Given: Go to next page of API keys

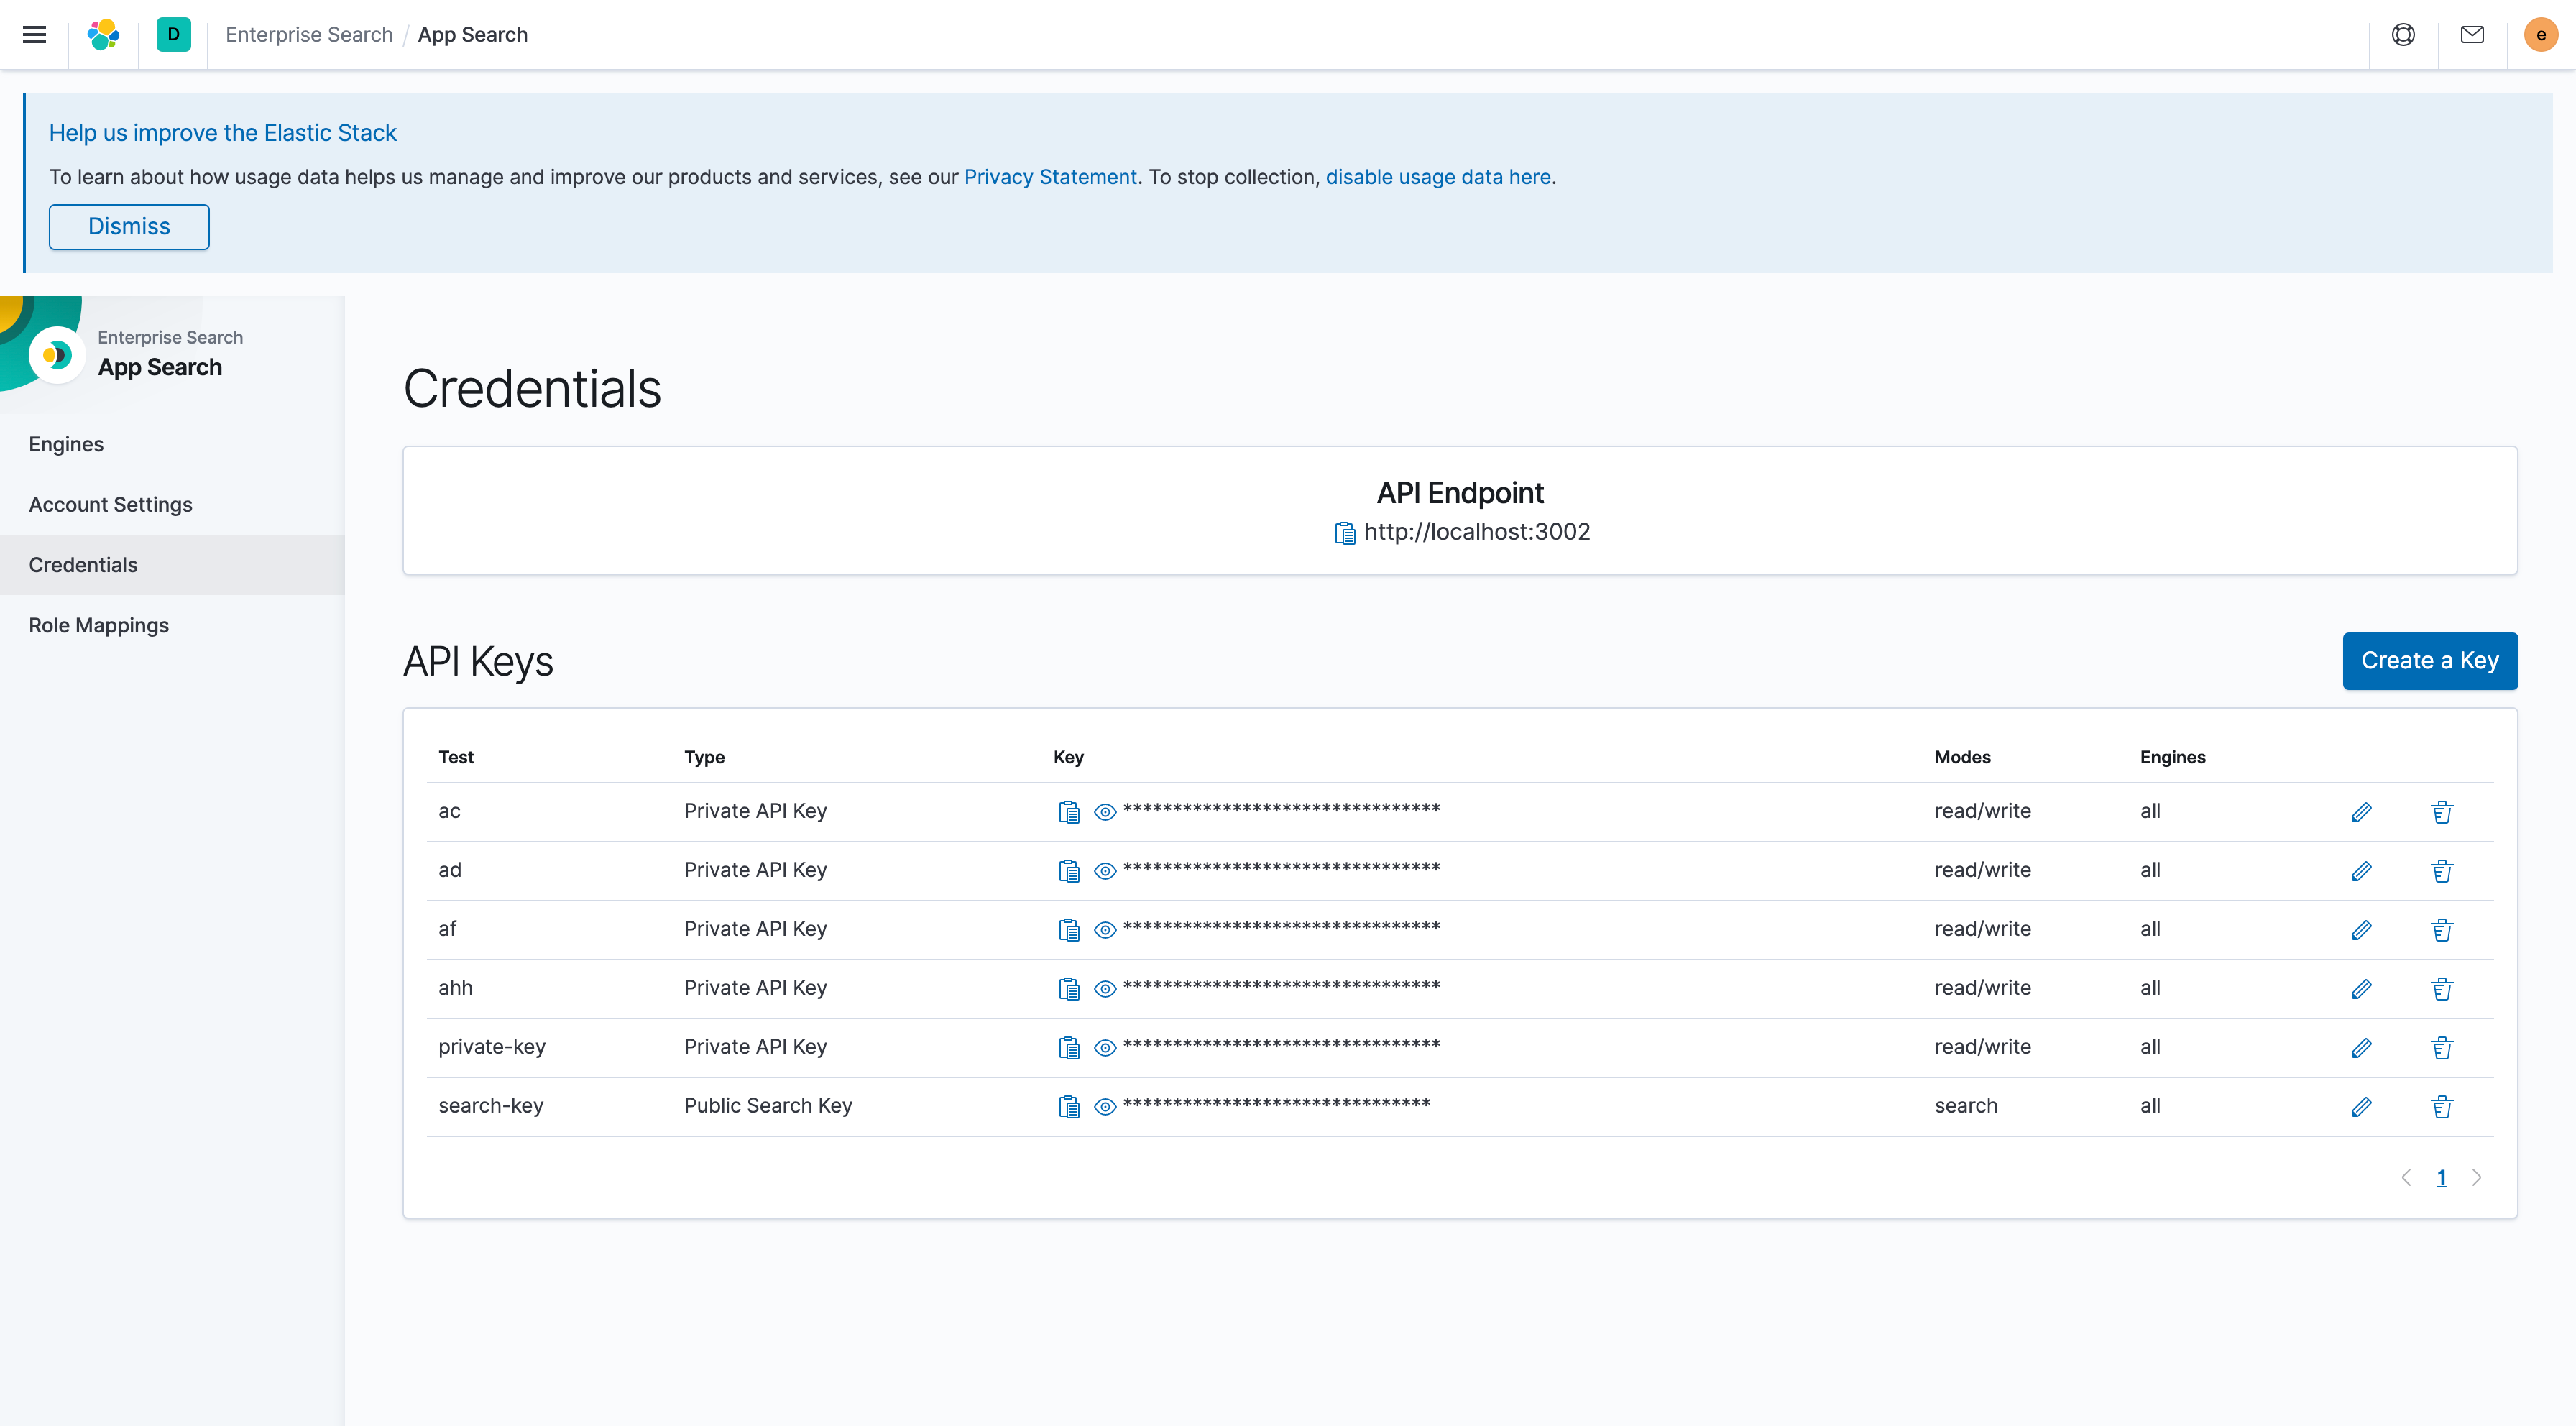Looking at the screenshot, I should click(2477, 1178).
